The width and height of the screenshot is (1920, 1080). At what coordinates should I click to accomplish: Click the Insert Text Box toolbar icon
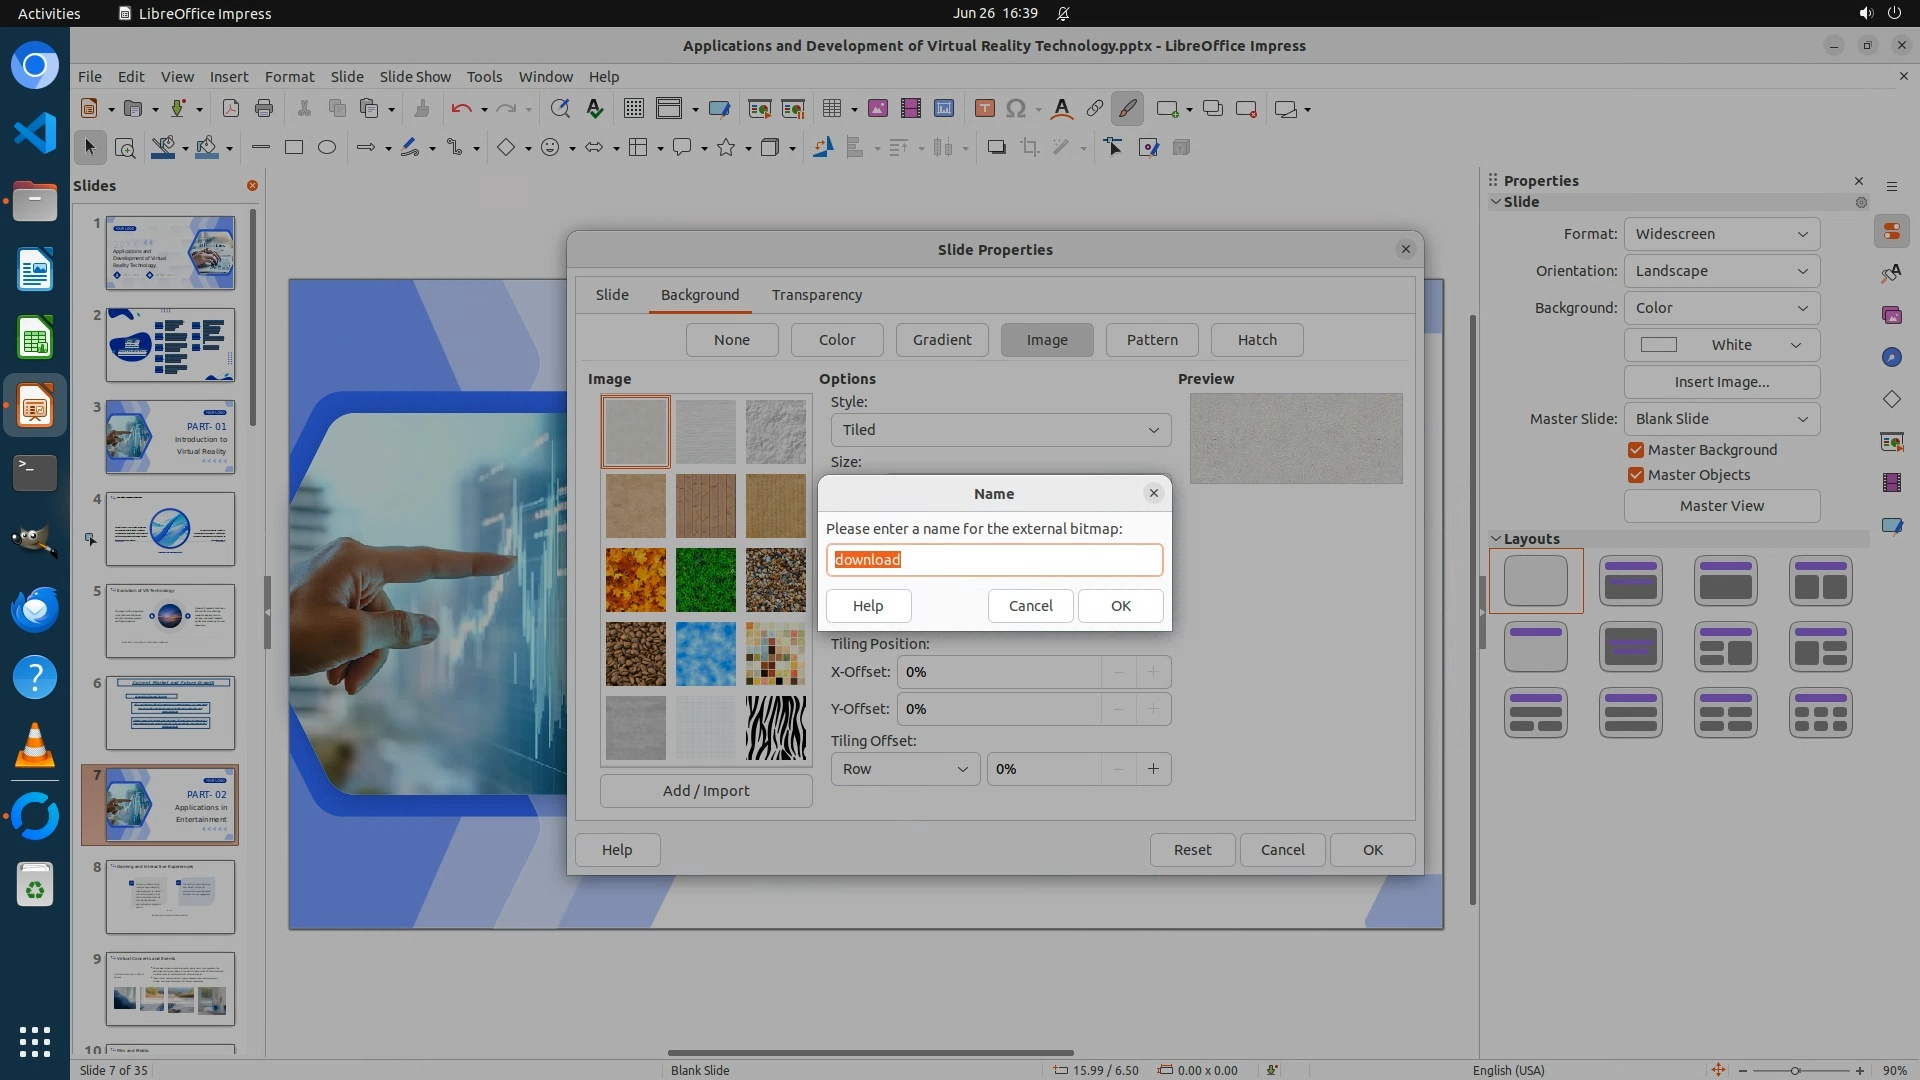[x=984, y=109]
